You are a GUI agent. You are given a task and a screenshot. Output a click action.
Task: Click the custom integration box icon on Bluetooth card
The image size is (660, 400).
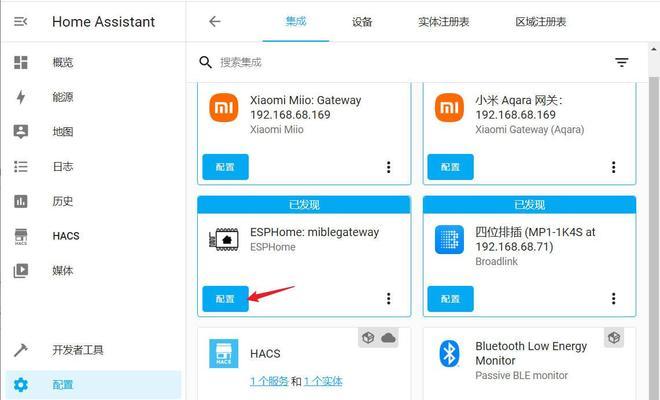click(614, 338)
